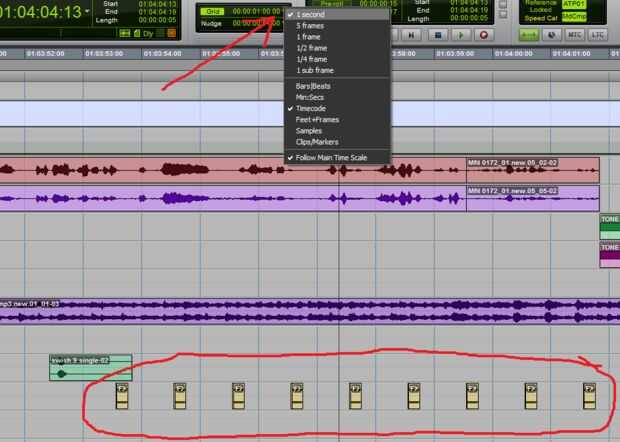This screenshot has width=620, height=442.
Task: Click the green grid icon below the Length field
Action: [x=125, y=33]
